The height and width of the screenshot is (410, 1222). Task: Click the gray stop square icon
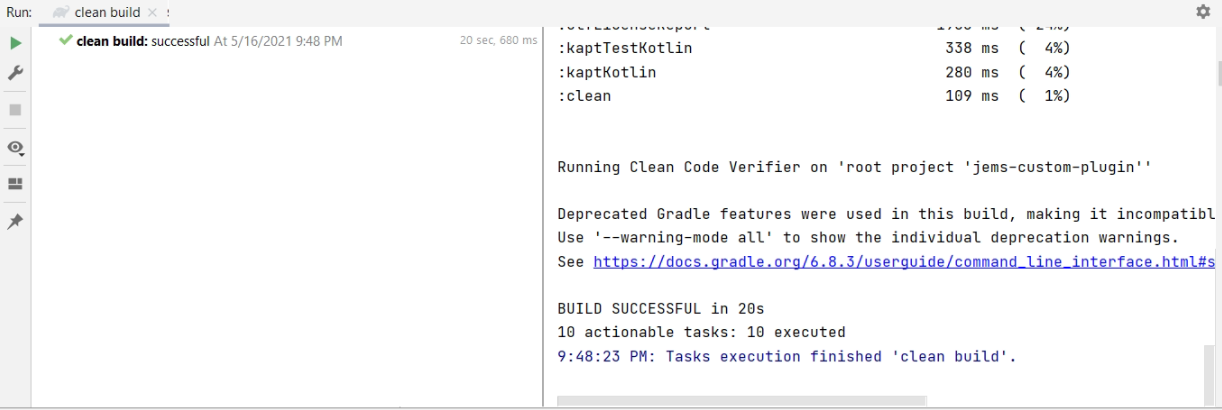[15, 110]
